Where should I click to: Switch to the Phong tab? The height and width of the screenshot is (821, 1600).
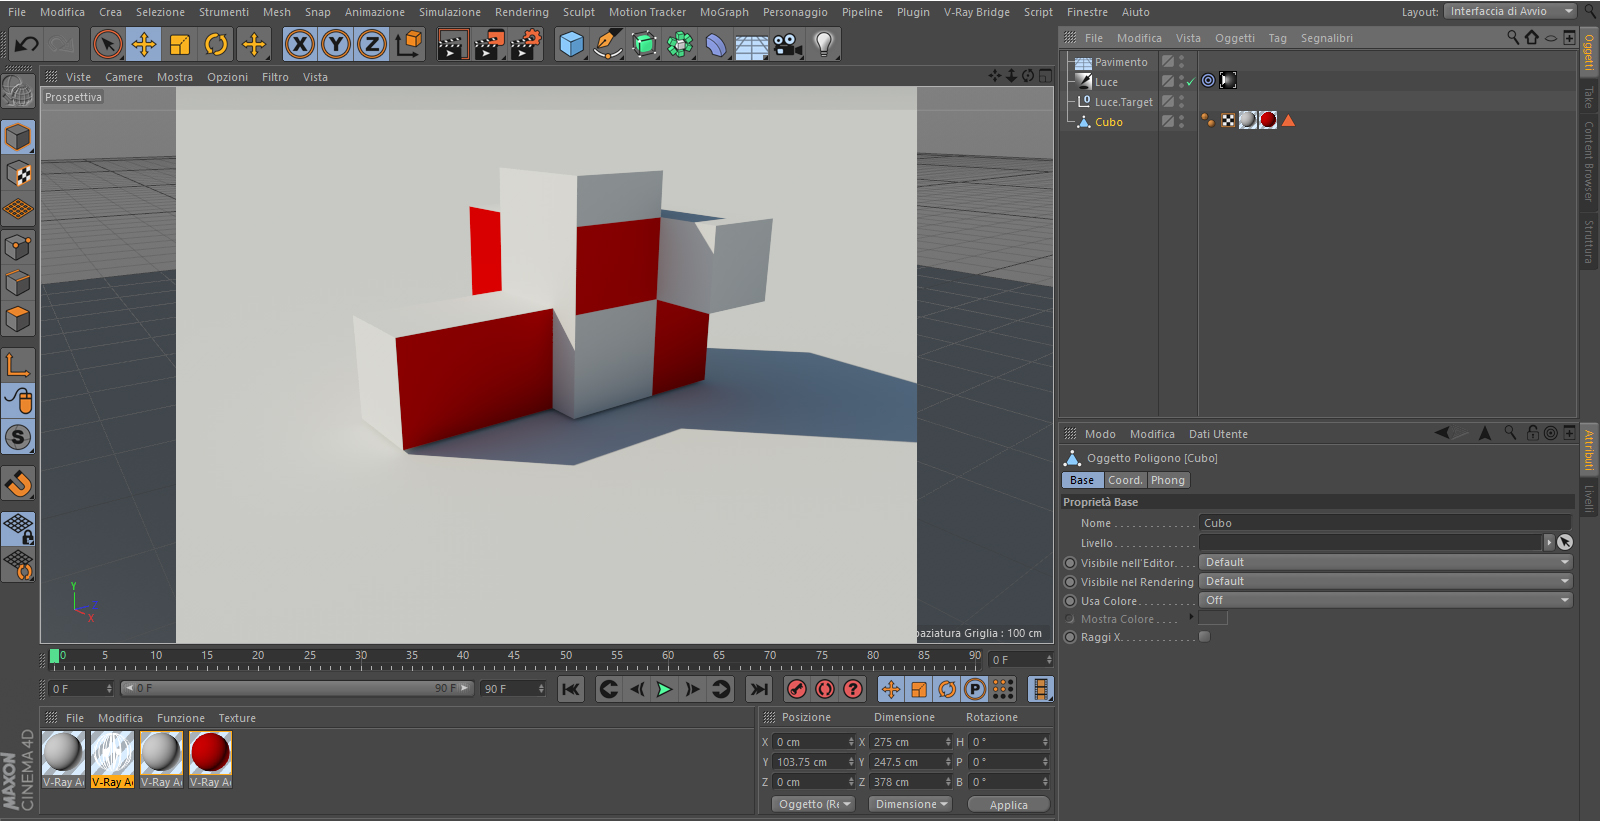[x=1167, y=480]
